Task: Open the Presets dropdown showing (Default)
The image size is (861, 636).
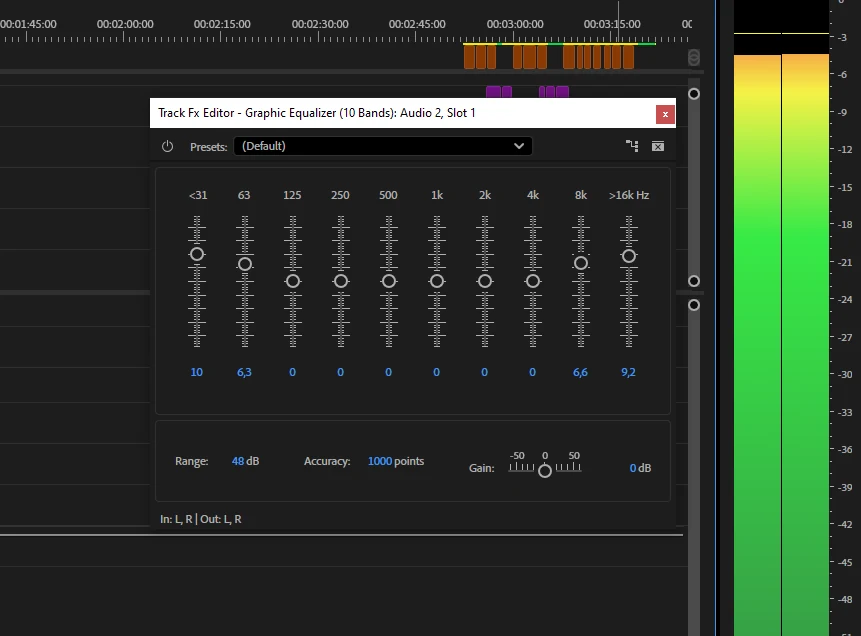Action: [x=383, y=146]
